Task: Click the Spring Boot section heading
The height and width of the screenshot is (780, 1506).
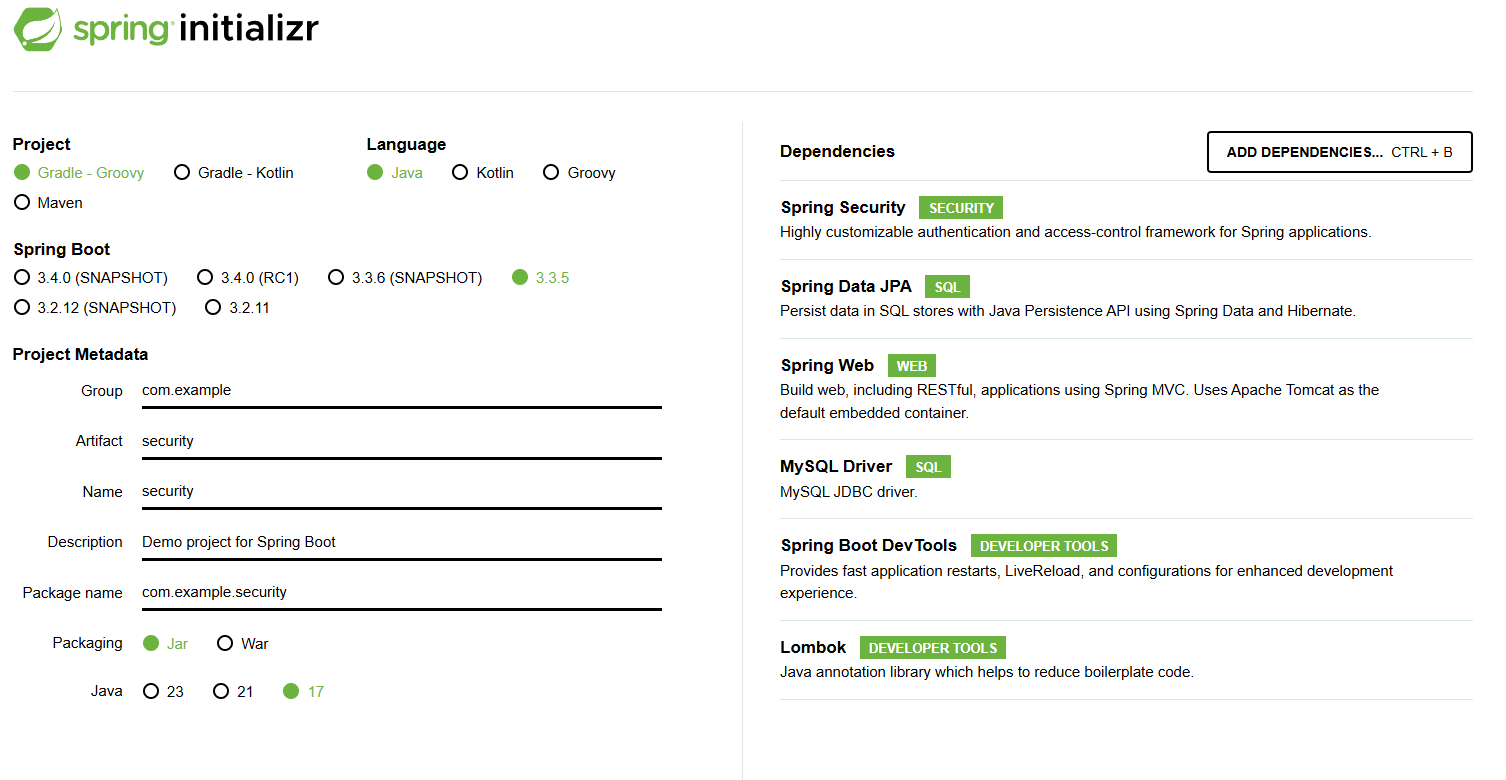Action: pos(62,249)
